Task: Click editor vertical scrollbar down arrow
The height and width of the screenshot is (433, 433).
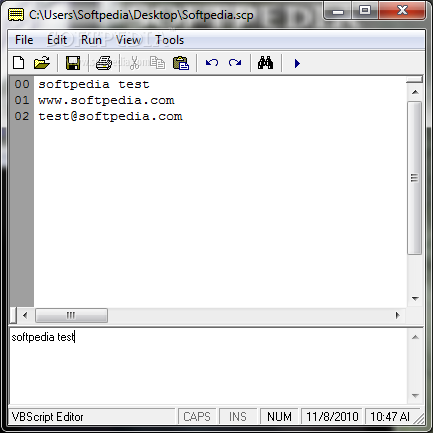Action: coord(415,299)
